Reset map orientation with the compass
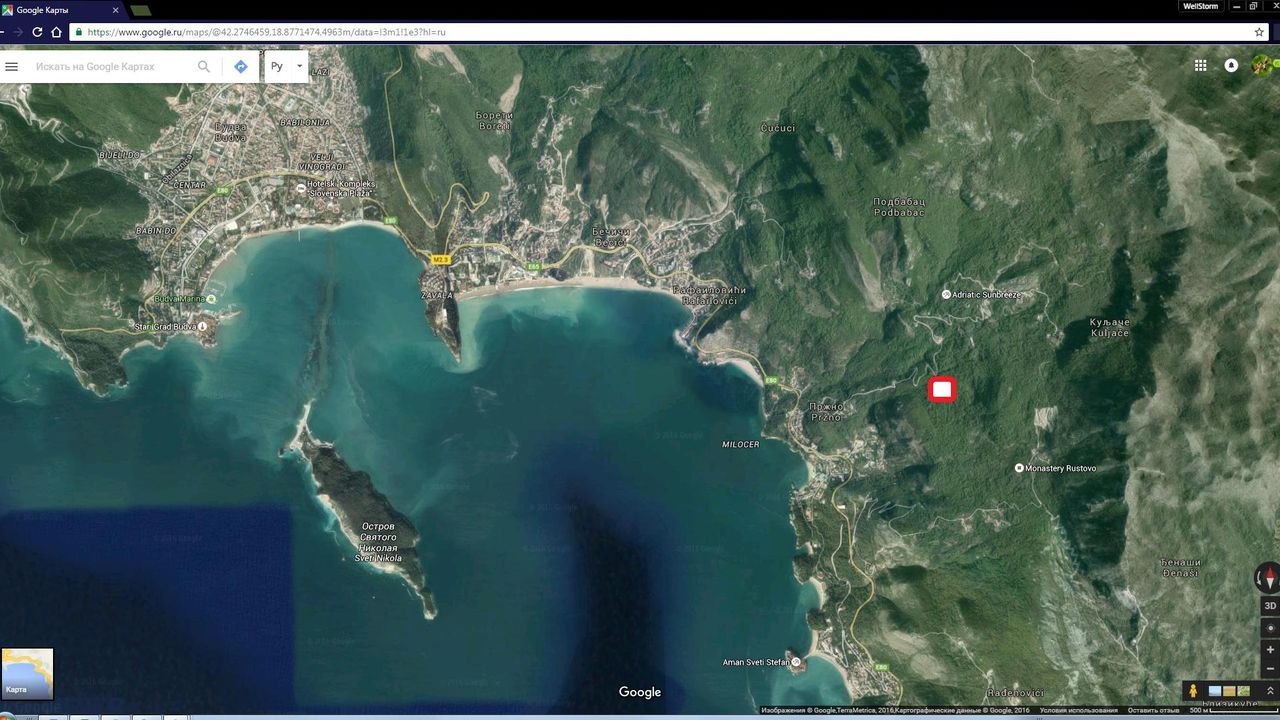The image size is (1280, 720). [1268, 578]
